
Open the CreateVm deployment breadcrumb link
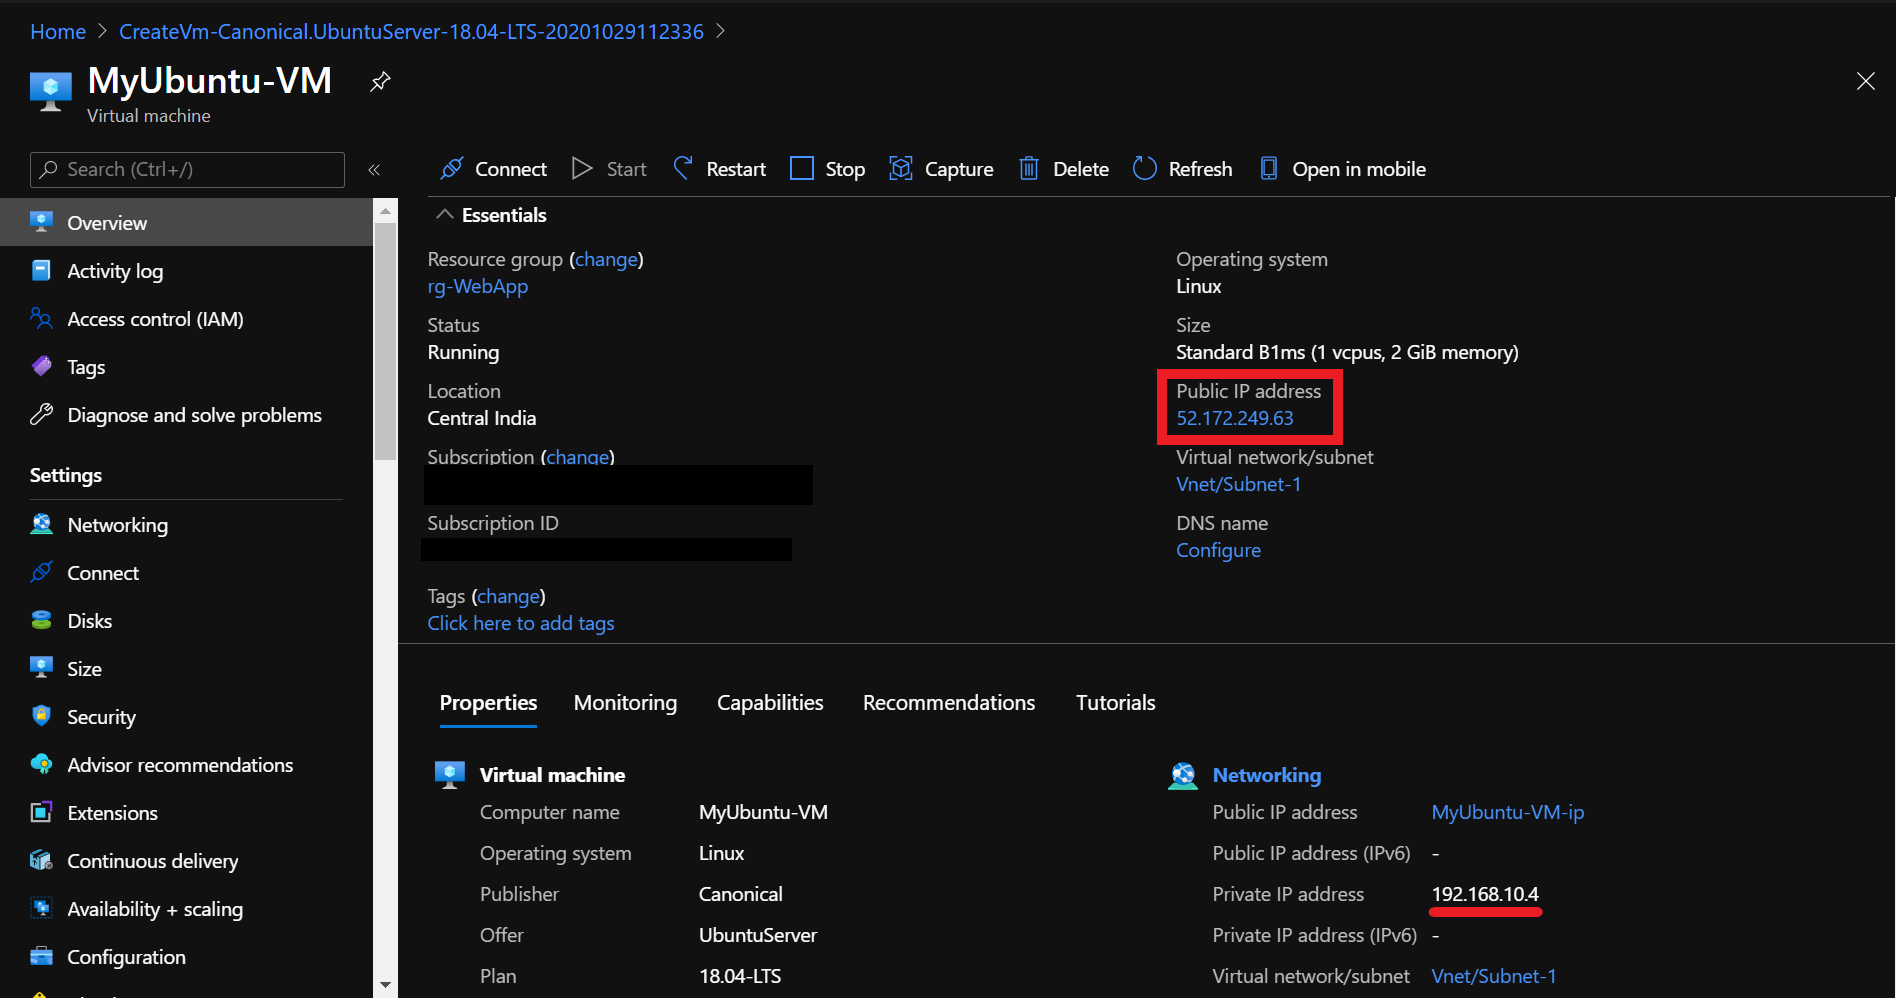411,32
